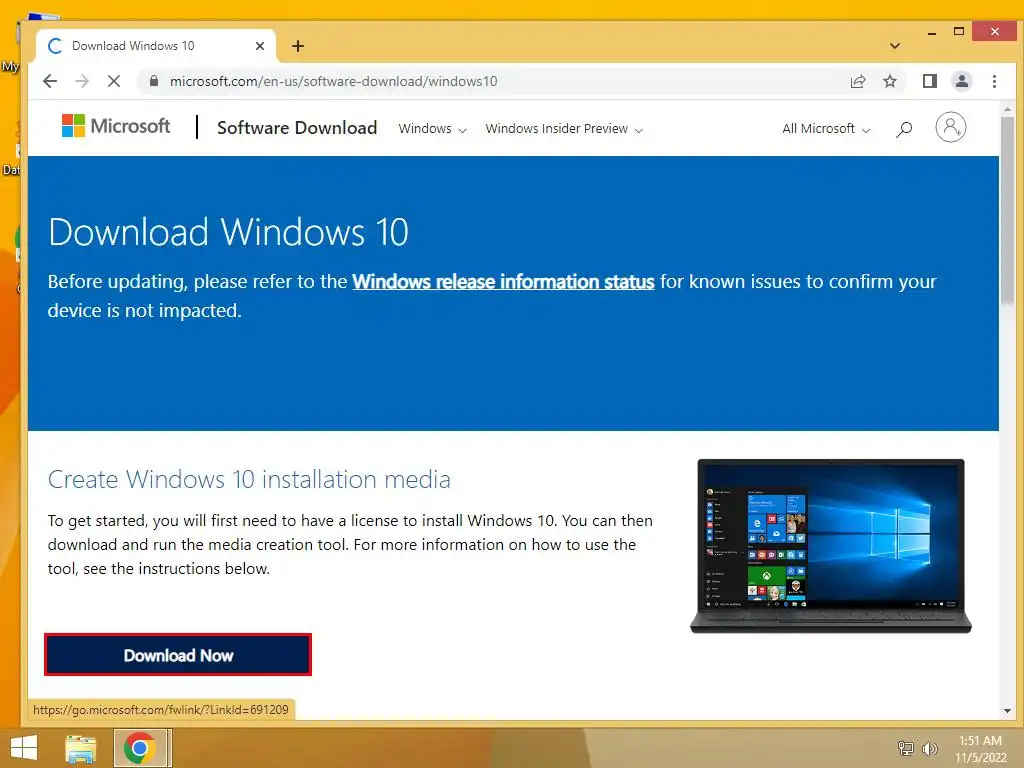Close the Download Windows 10 tab
Viewport: 1024px width, 768px height.
259,46
